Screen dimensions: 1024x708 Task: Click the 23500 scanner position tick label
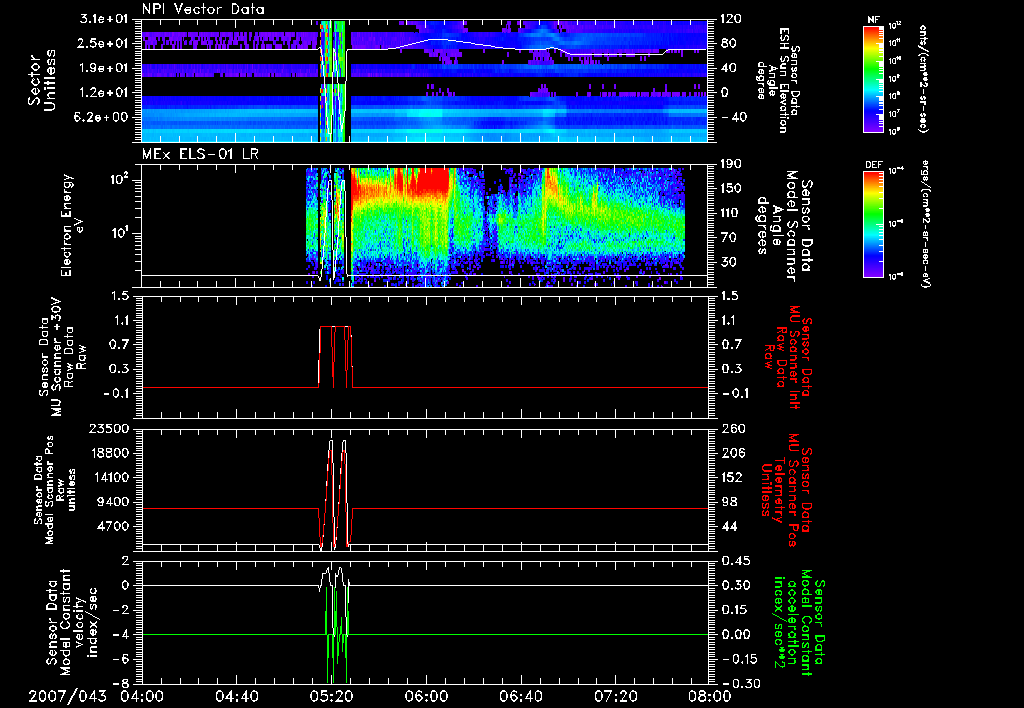pyautogui.click(x=109, y=428)
